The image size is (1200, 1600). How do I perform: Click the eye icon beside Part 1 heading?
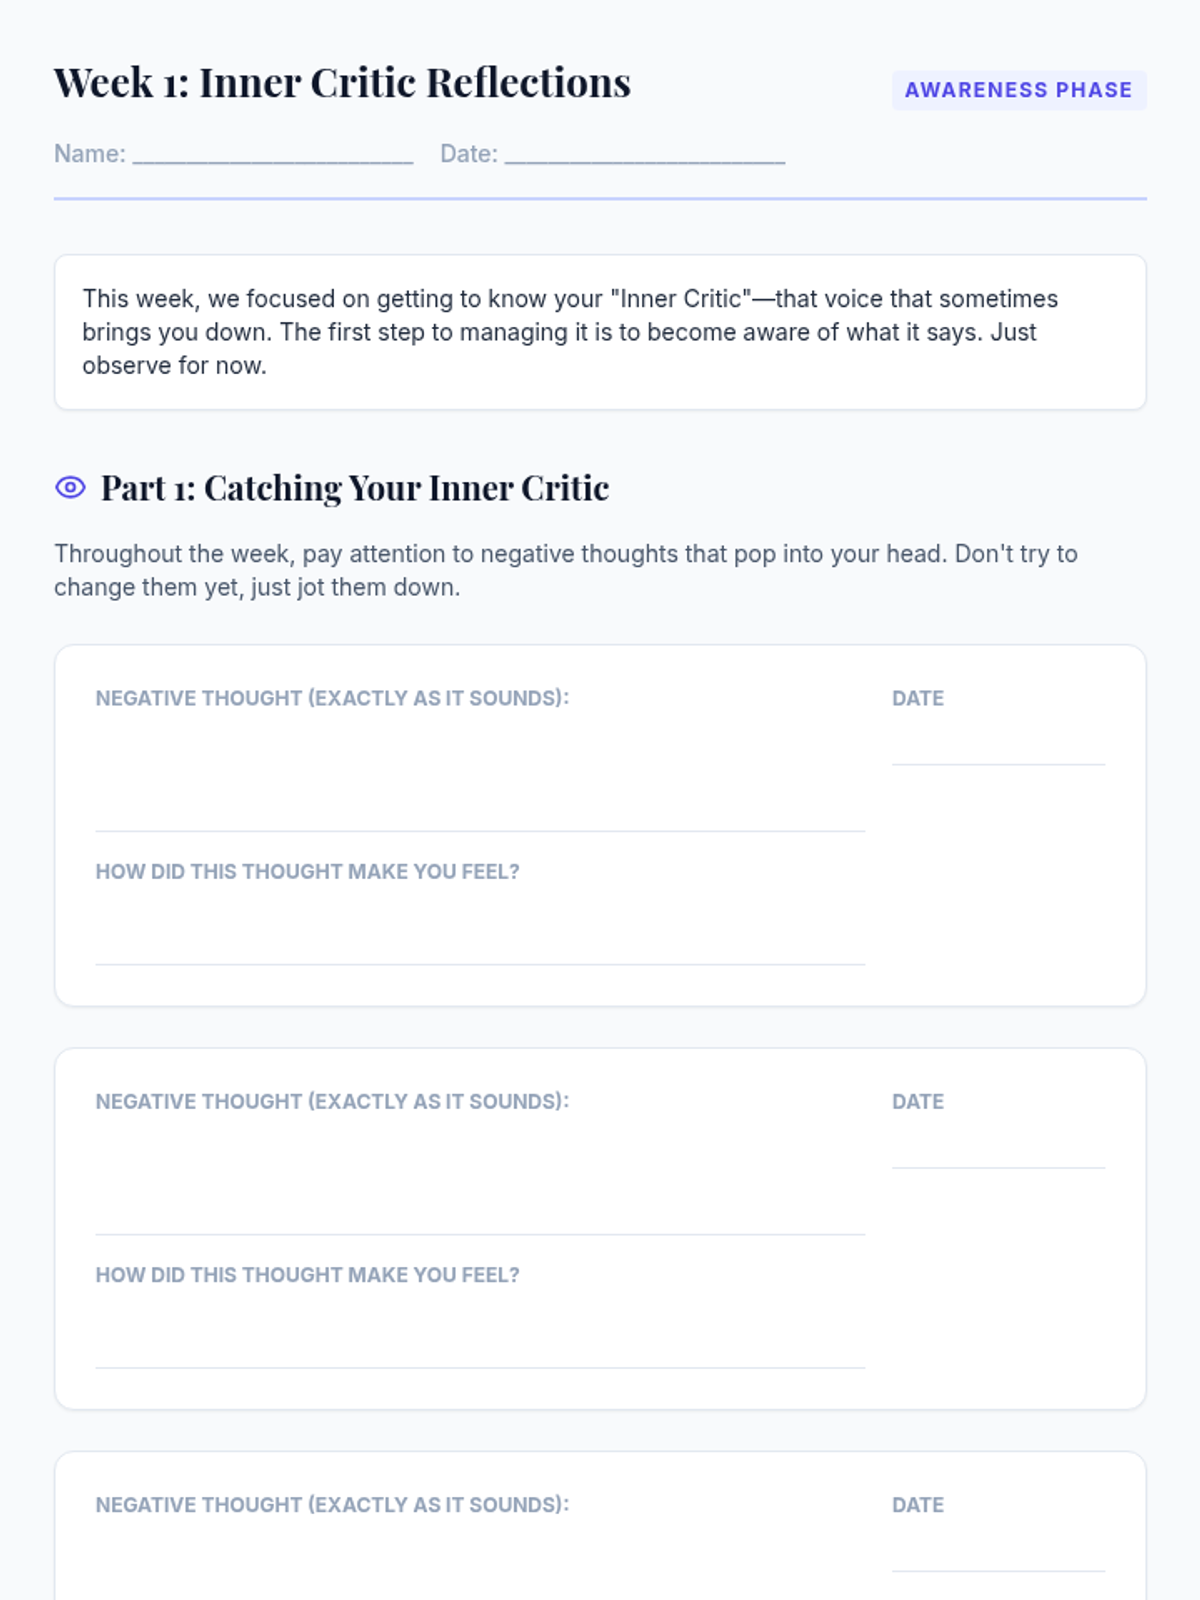coord(70,488)
